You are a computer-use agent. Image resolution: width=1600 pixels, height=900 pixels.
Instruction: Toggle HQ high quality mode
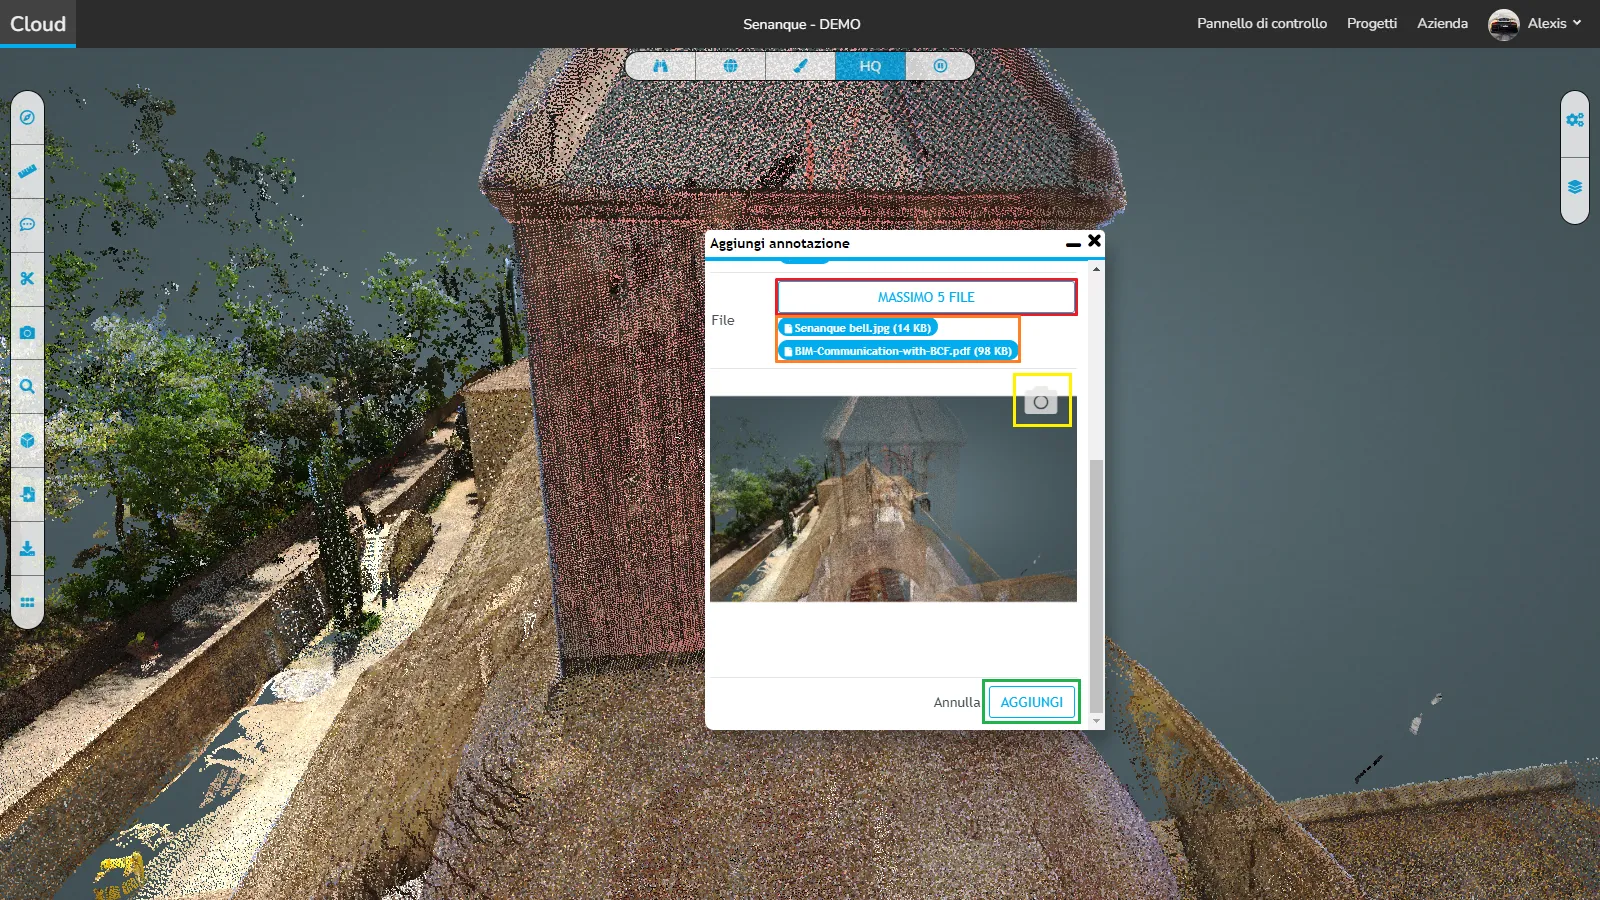(x=870, y=66)
